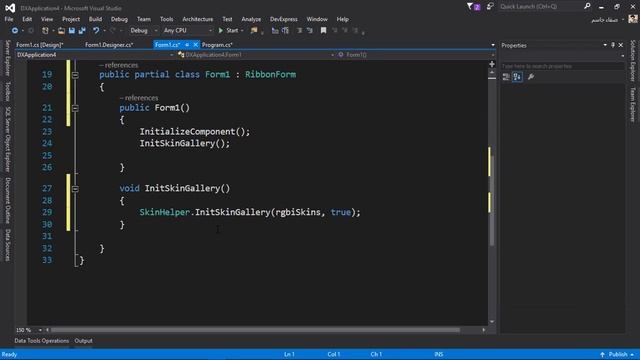Image resolution: width=640 pixels, height=360 pixels.
Task: Click the Publish button in status bar
Action: (x=618, y=354)
